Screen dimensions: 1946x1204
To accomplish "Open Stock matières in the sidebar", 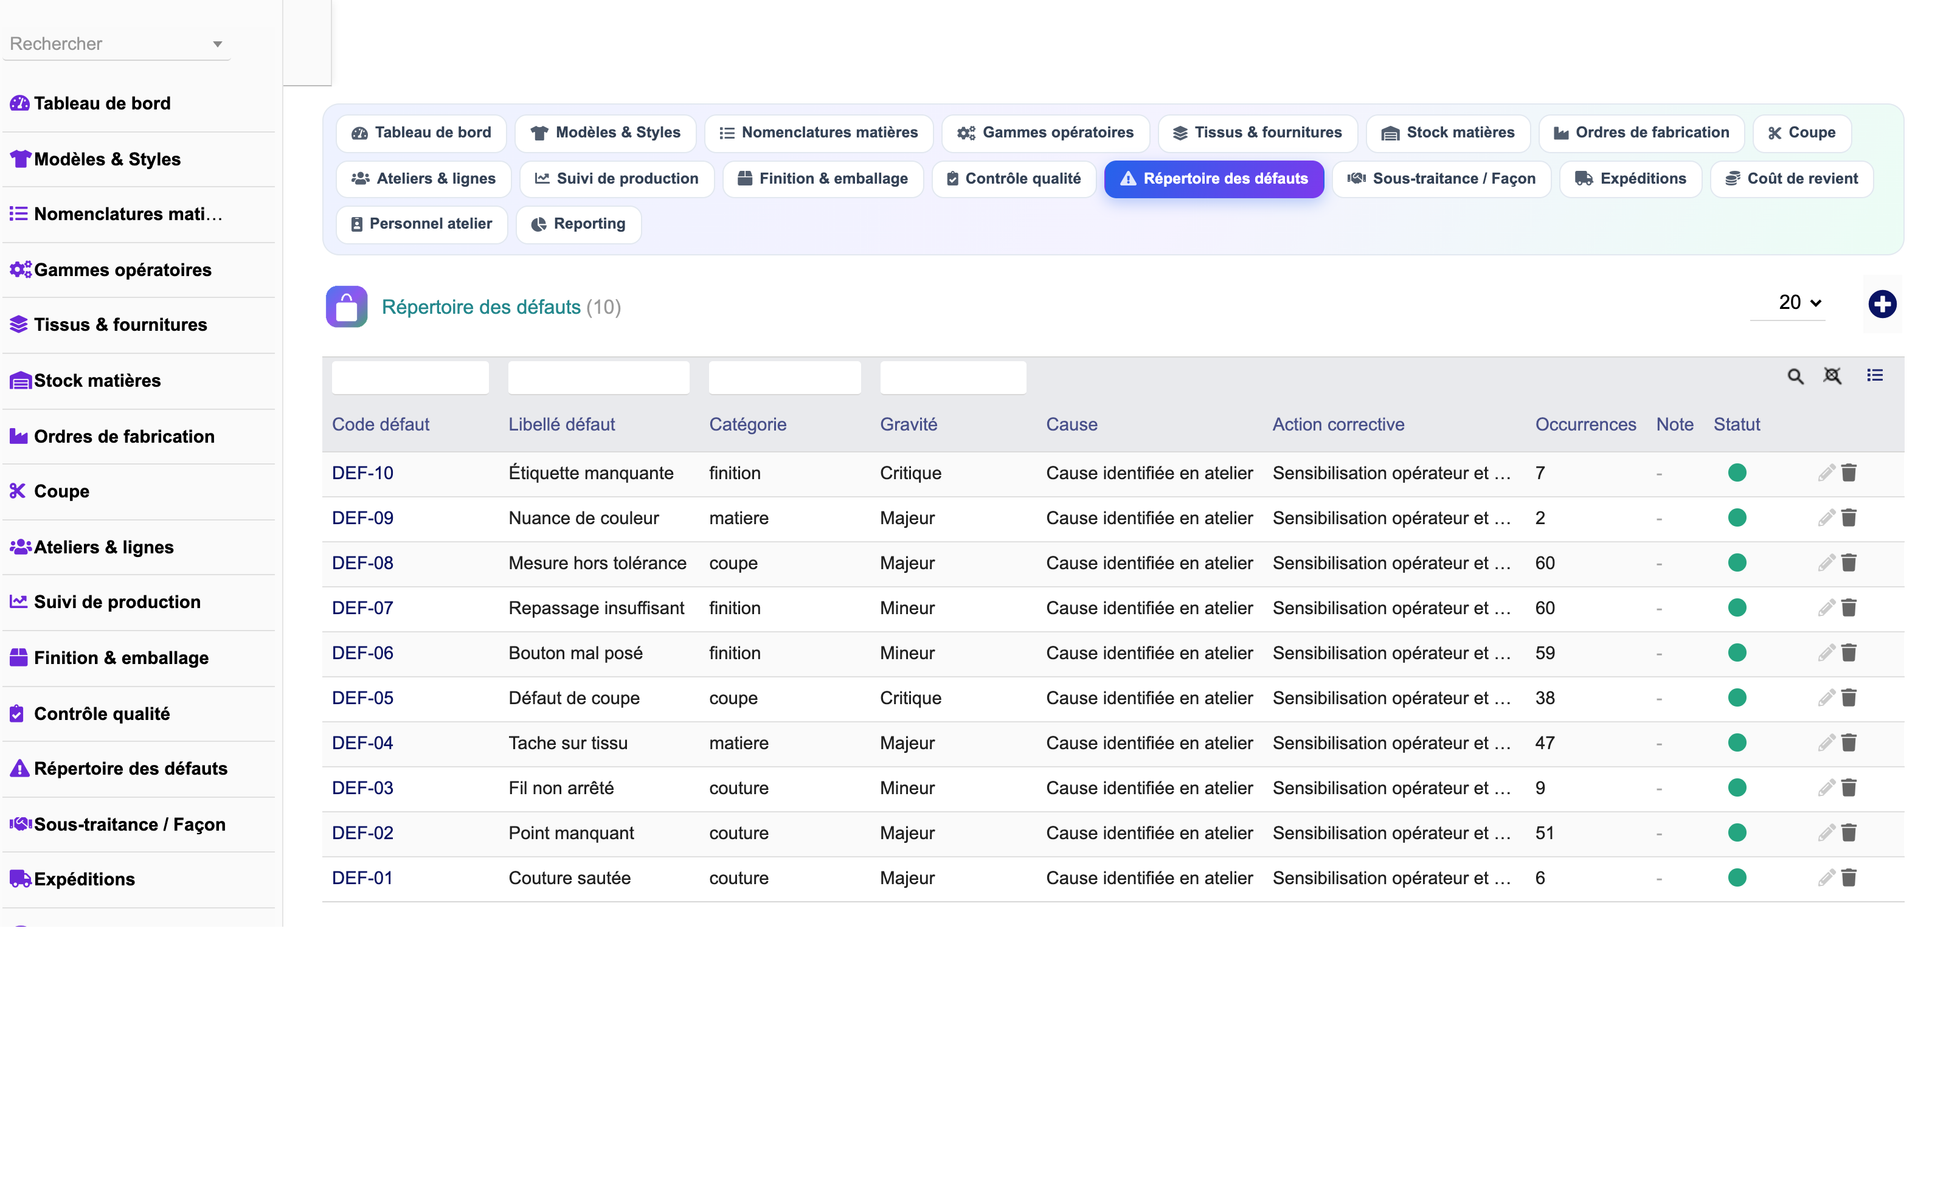I will [x=139, y=381].
